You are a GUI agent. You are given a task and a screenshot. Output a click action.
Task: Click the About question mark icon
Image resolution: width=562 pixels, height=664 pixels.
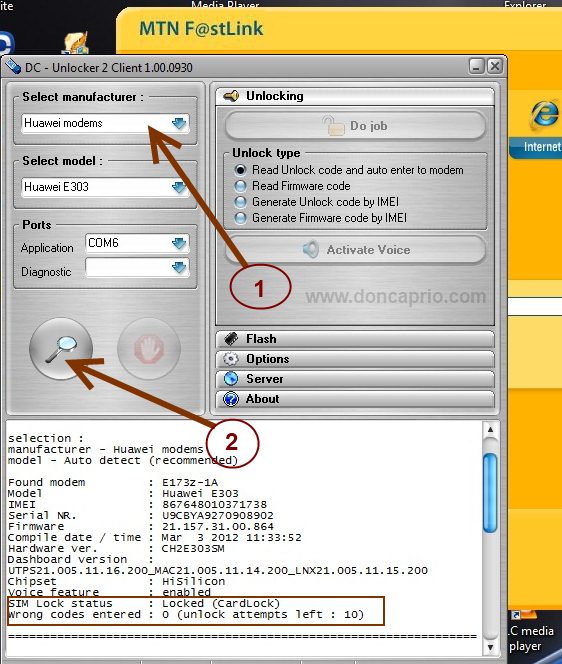231,399
